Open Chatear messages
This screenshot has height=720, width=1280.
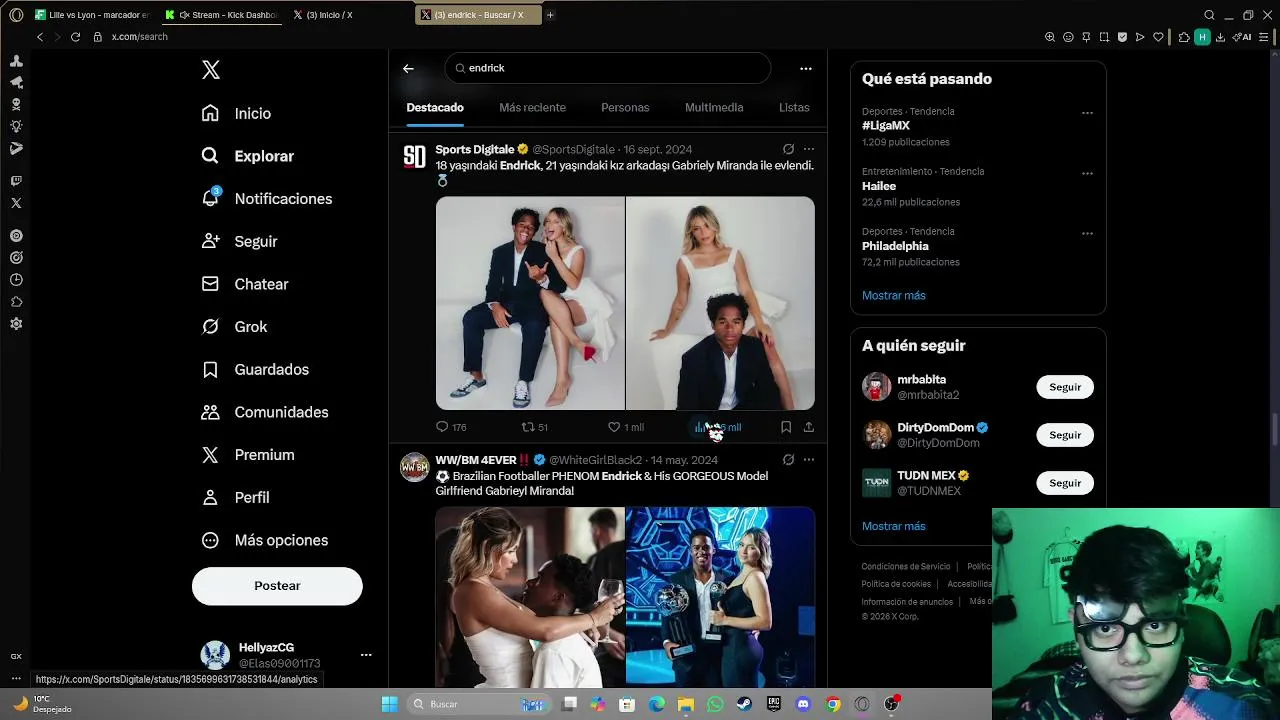245,284
